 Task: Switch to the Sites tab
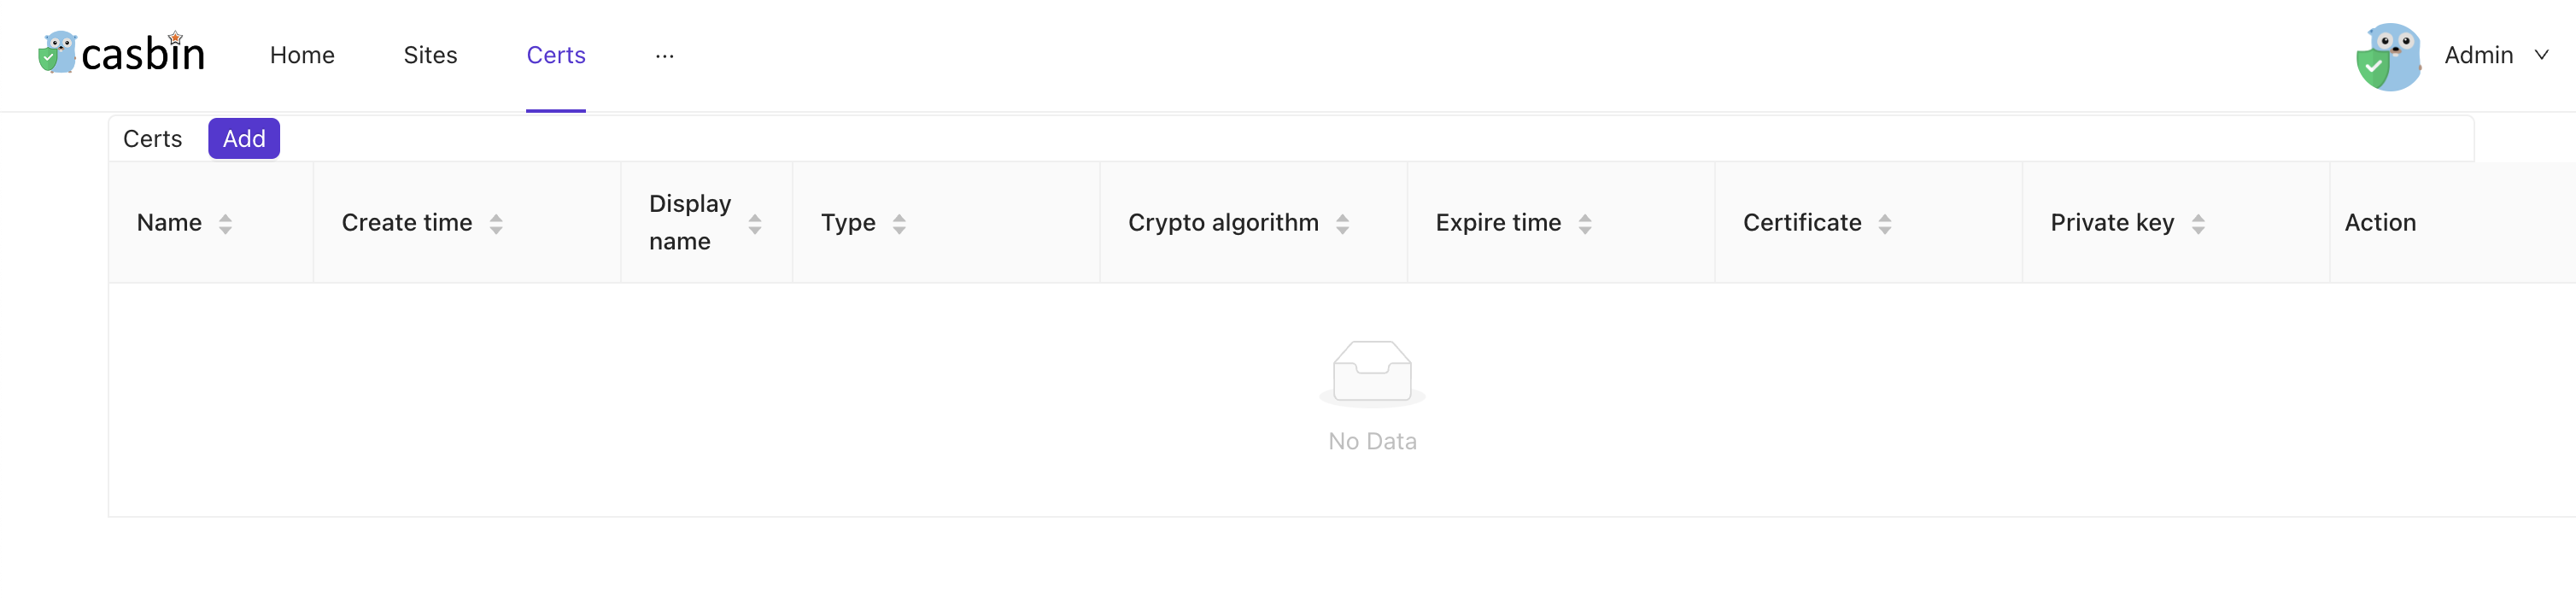coord(430,55)
